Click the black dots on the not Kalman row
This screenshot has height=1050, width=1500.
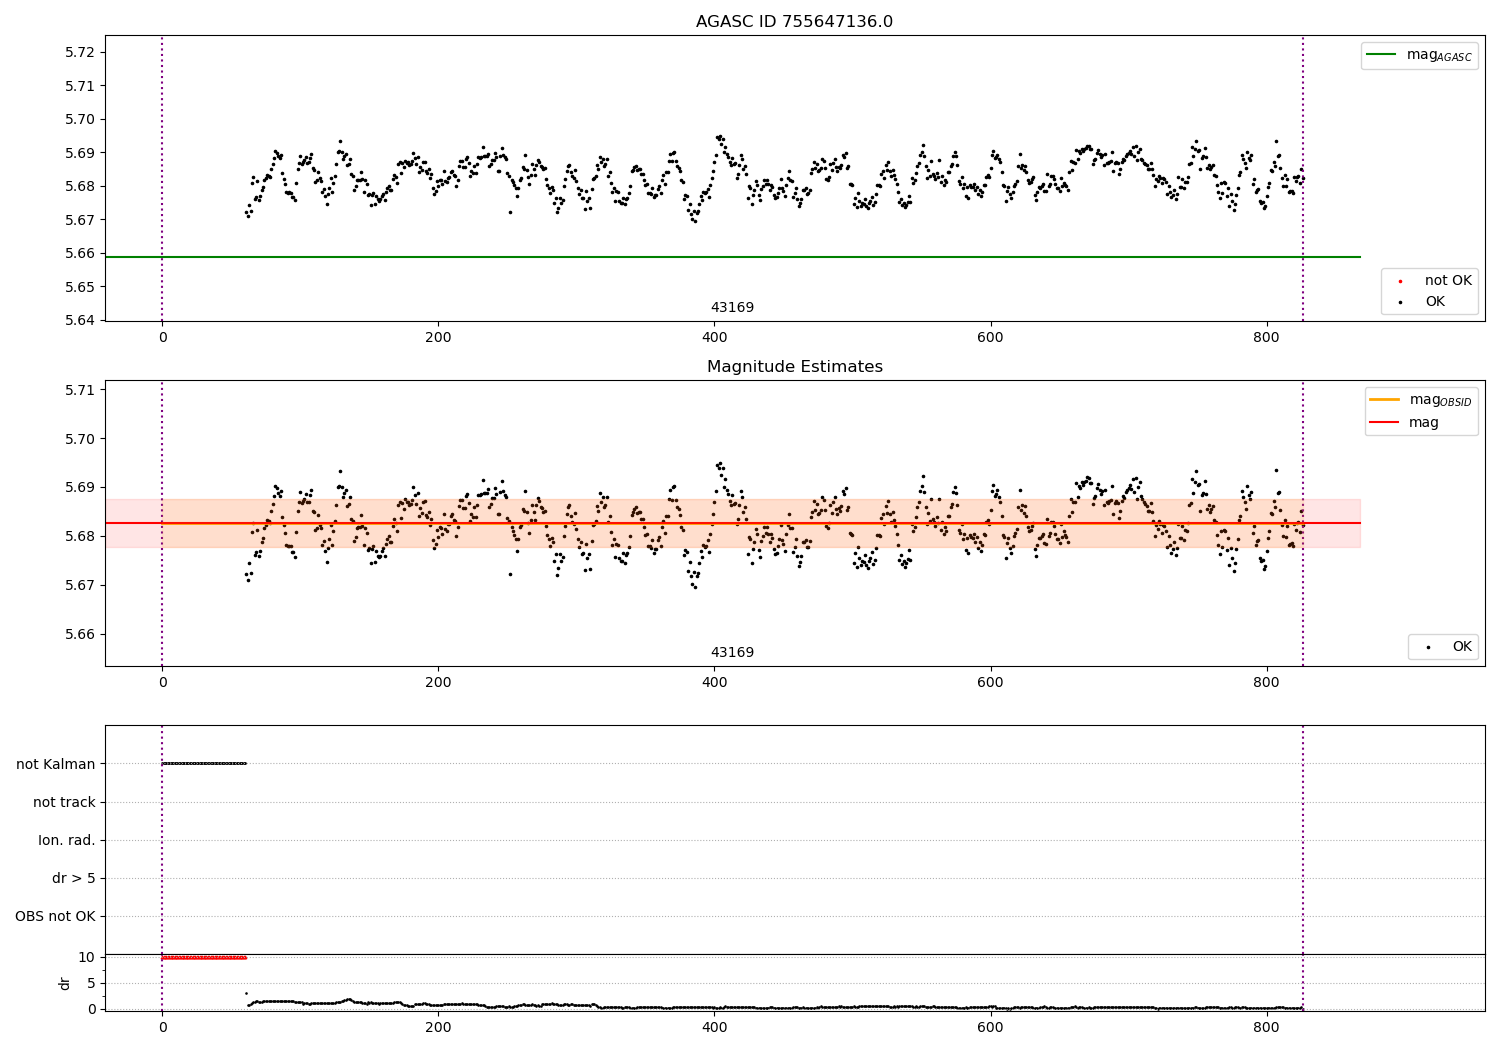coord(204,764)
